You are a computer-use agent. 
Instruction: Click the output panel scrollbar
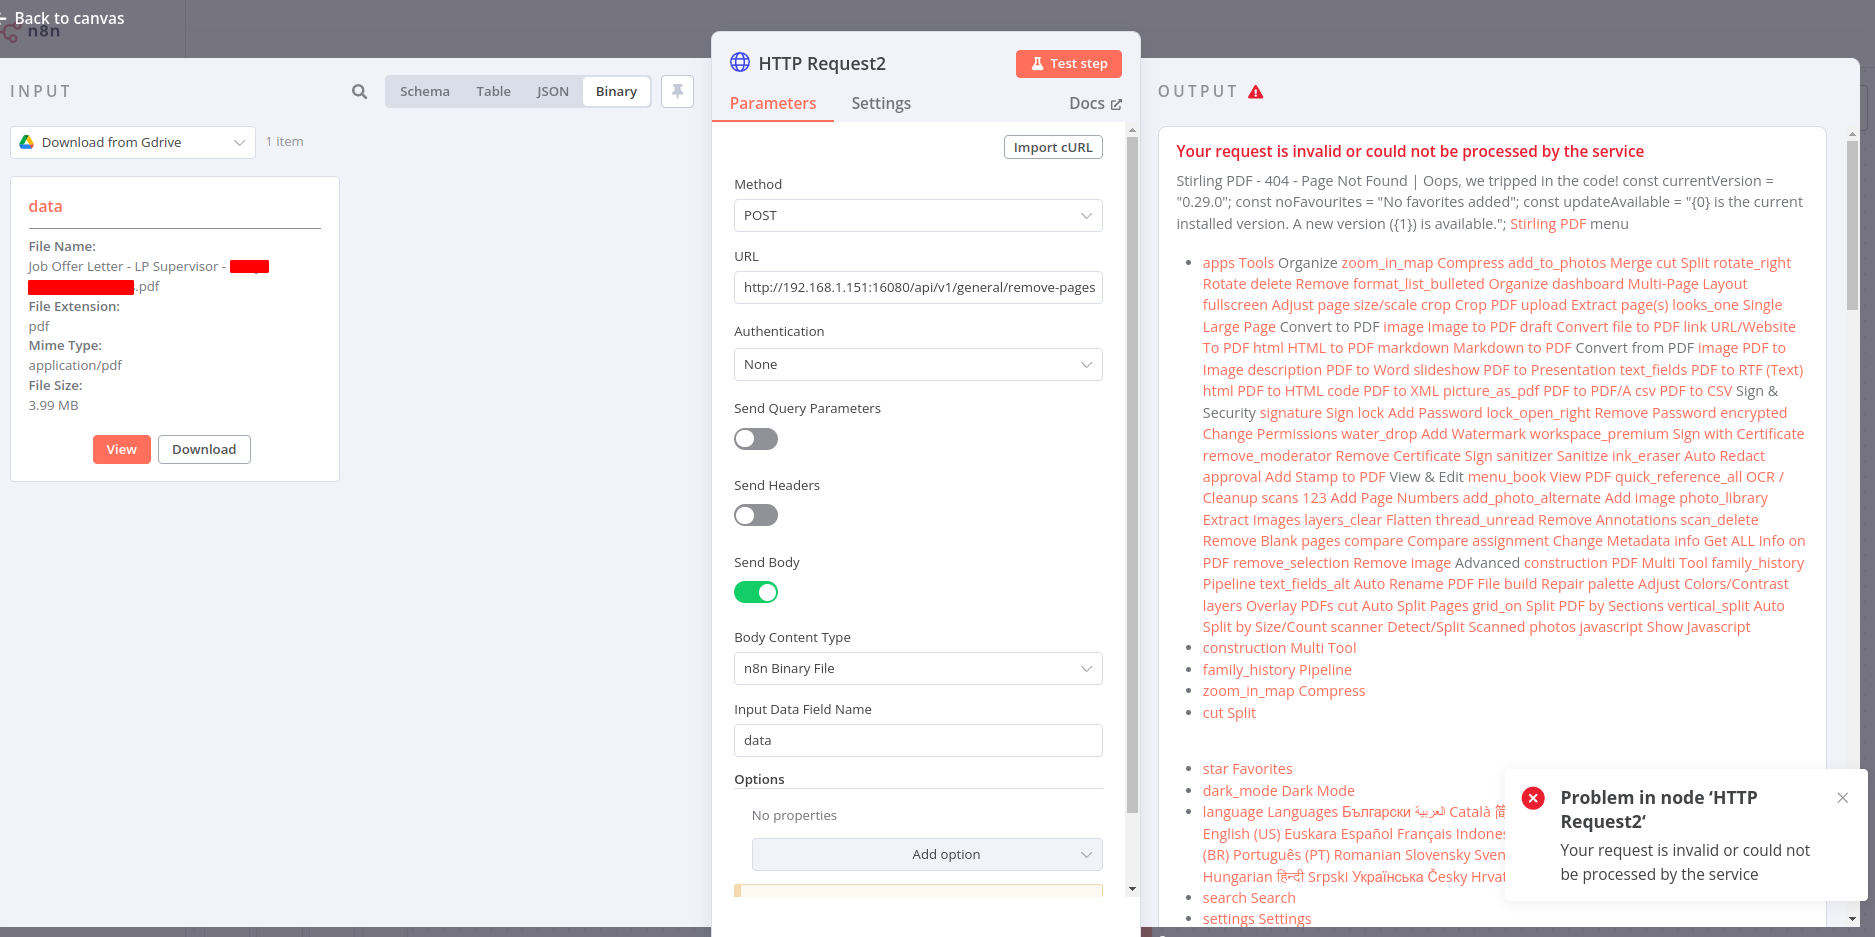[1852, 225]
